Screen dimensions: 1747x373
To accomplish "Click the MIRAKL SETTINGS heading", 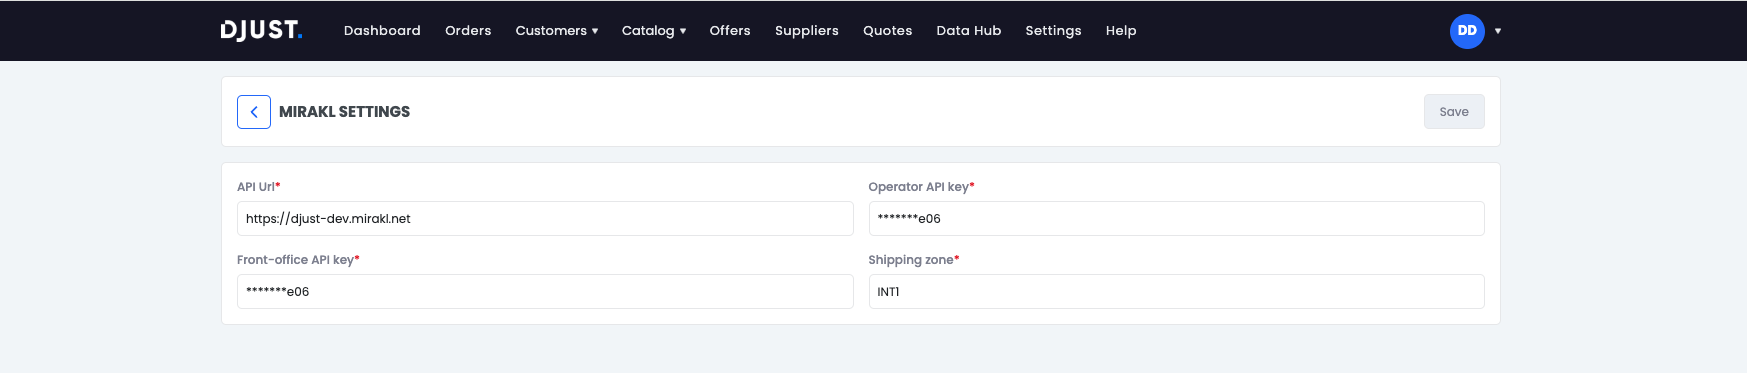I will (x=344, y=112).
